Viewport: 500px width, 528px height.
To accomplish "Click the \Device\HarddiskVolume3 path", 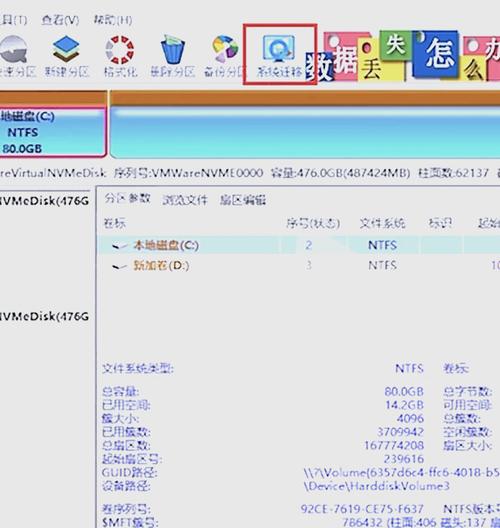I will [376, 486].
